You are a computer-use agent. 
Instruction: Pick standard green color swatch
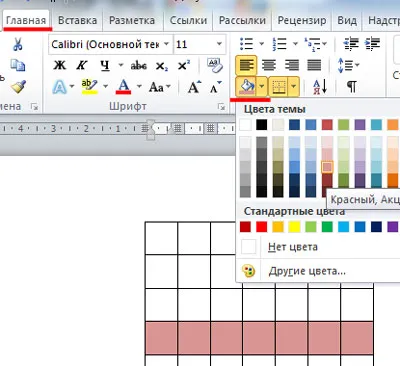click(327, 227)
